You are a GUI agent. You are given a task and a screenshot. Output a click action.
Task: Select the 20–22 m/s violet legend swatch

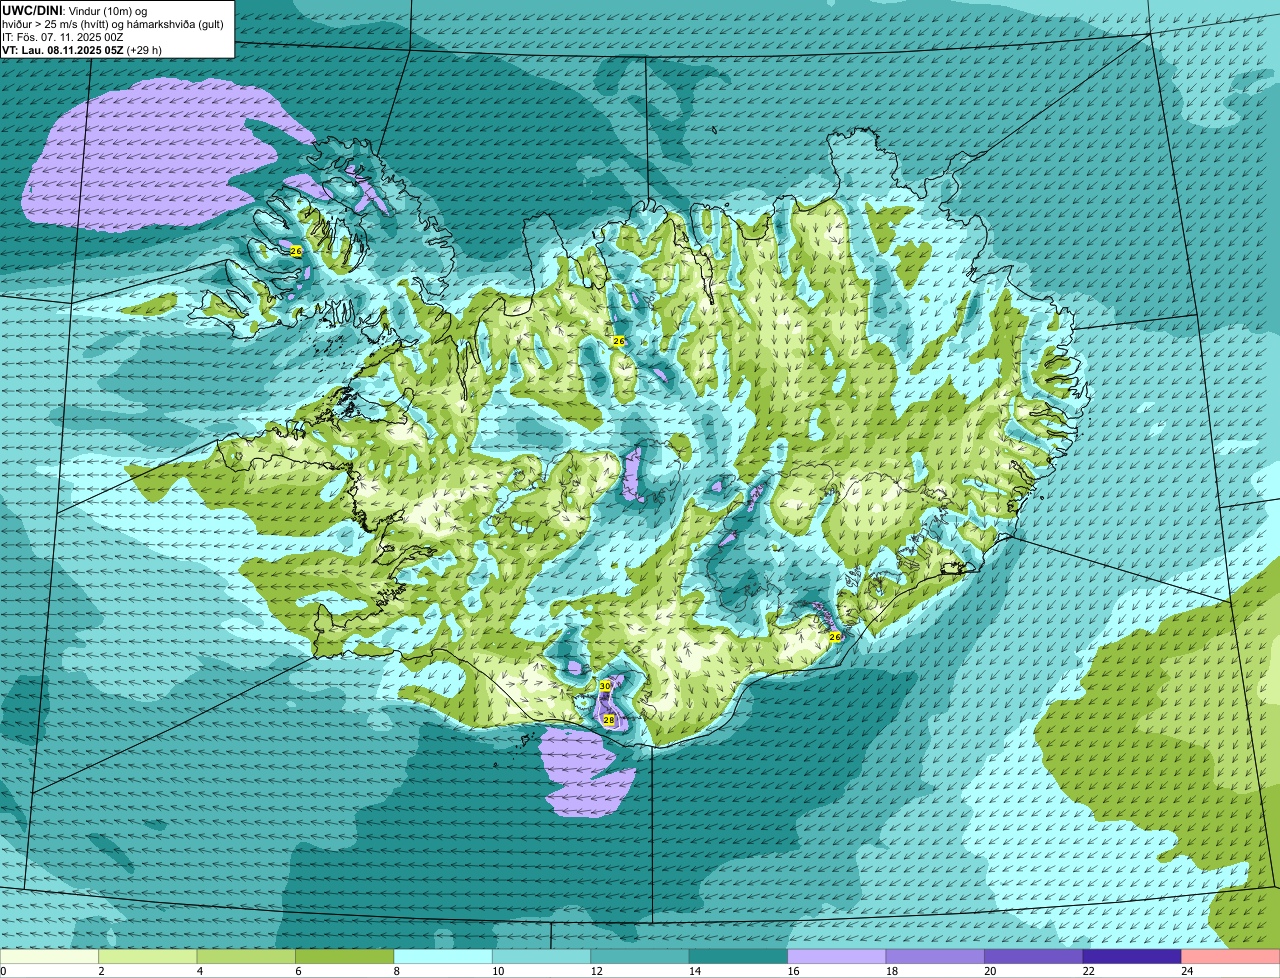(1034, 957)
